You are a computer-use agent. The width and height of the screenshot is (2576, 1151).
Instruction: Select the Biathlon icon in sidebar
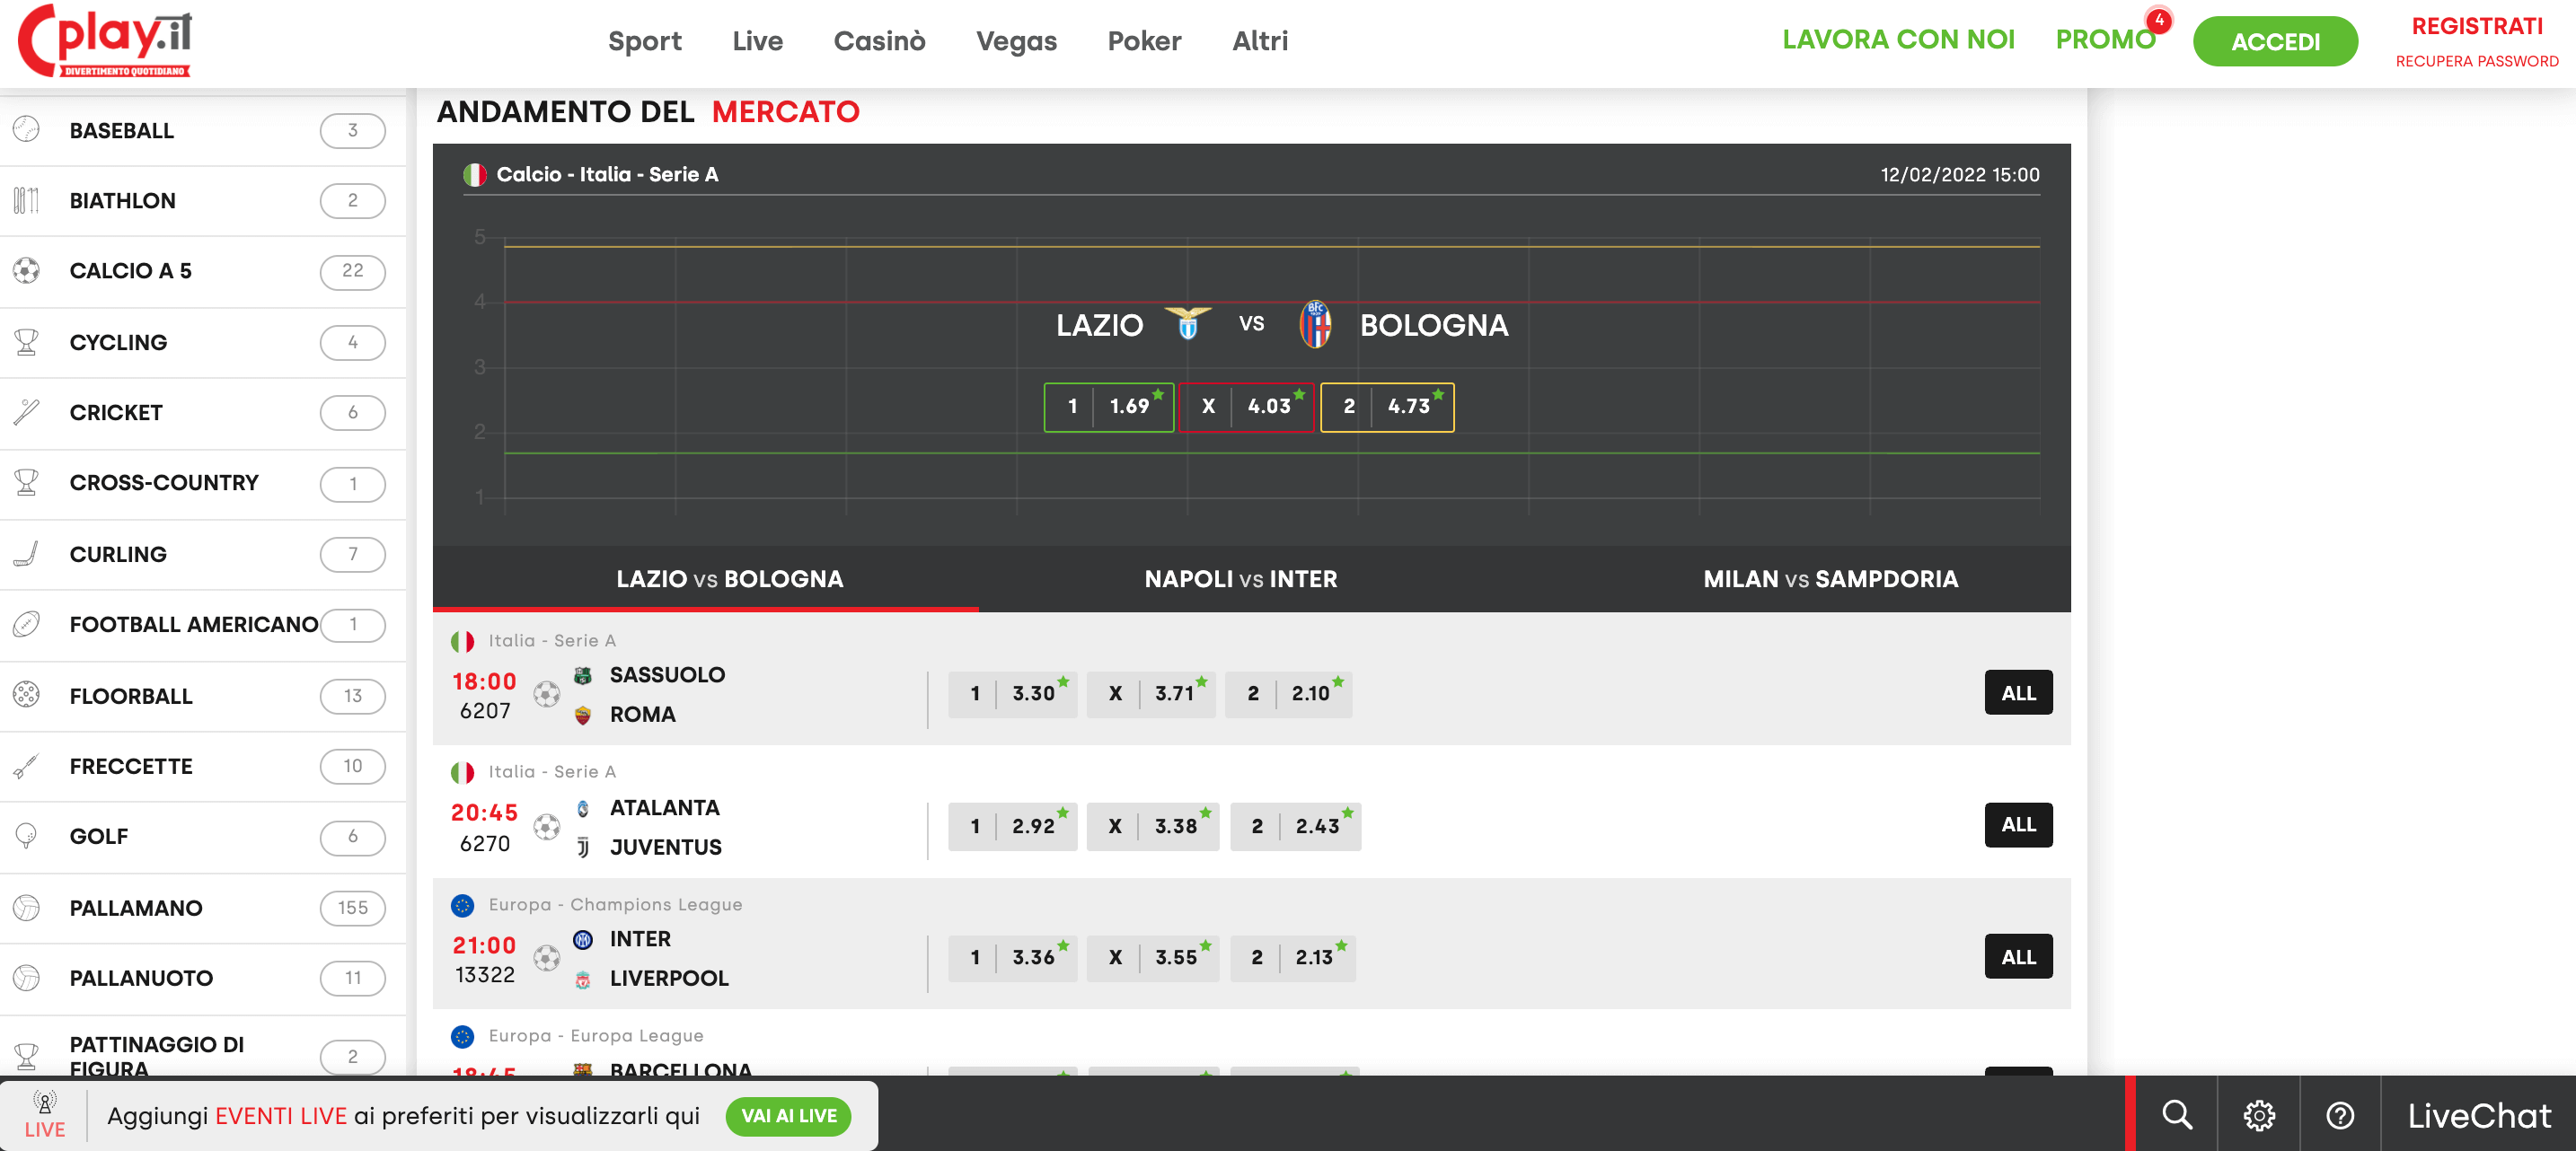27,200
